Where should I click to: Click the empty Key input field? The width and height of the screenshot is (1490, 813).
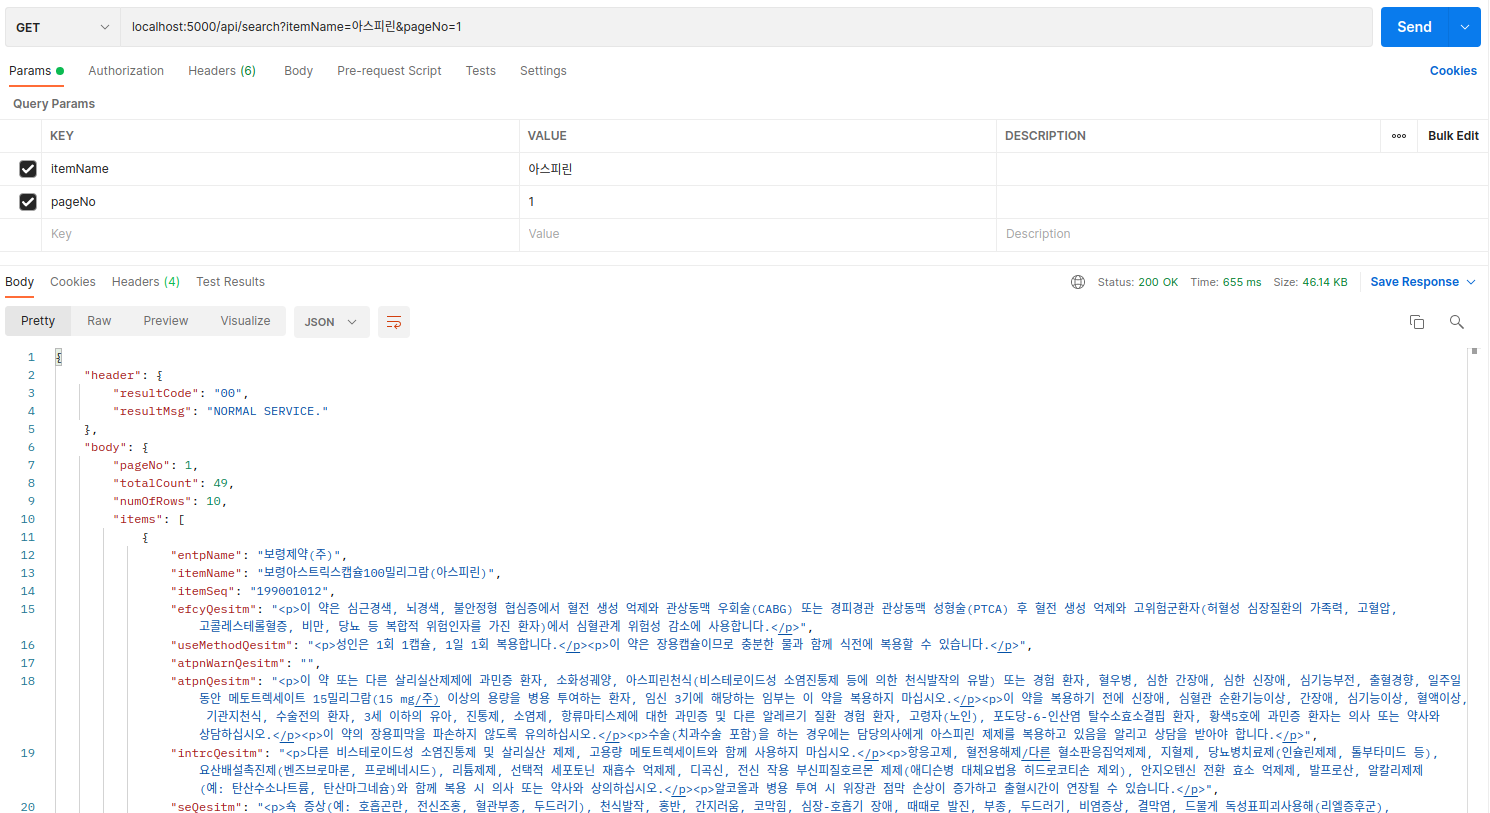point(280,234)
